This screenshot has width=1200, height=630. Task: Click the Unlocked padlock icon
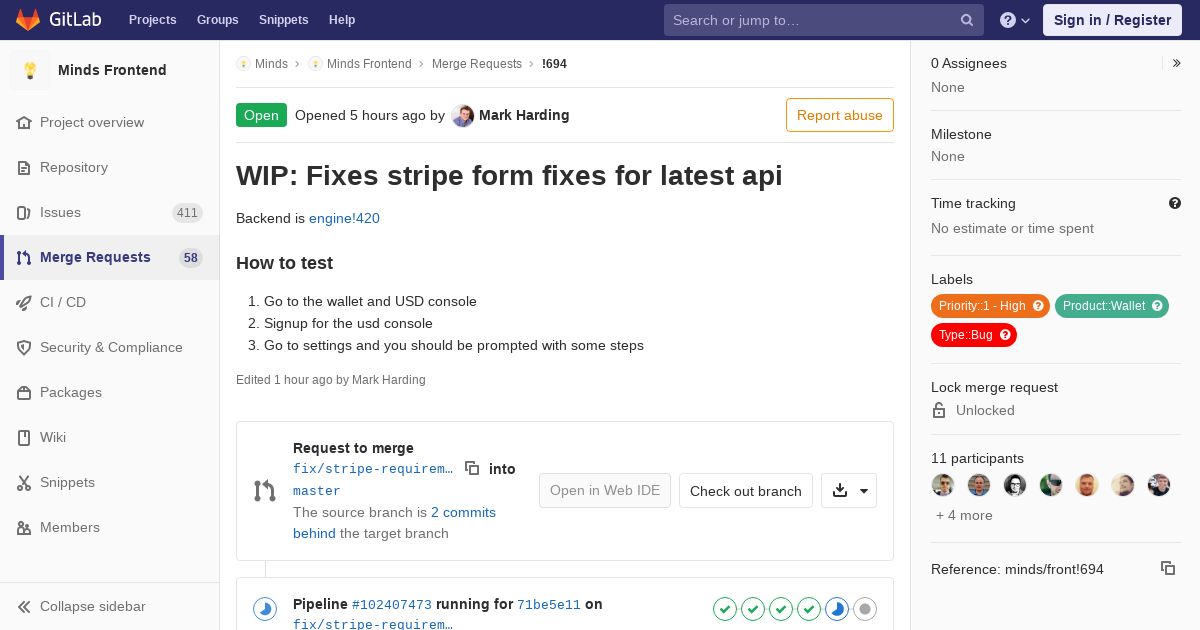[x=939, y=410]
